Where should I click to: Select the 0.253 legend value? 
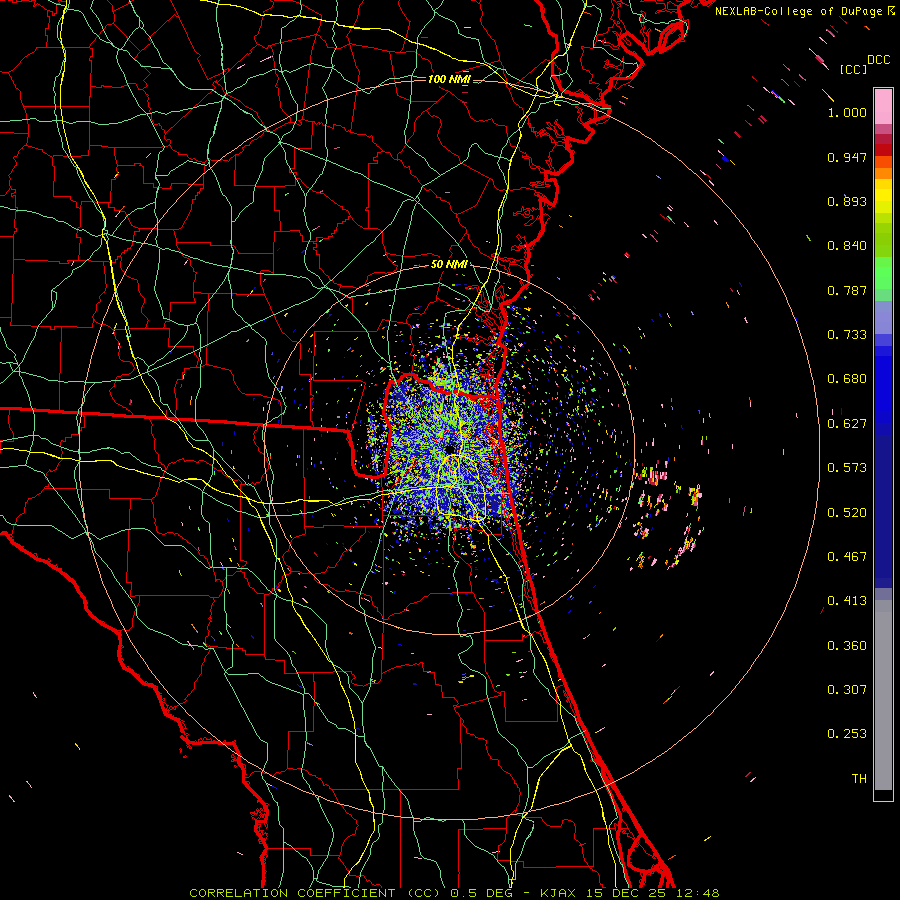847,734
